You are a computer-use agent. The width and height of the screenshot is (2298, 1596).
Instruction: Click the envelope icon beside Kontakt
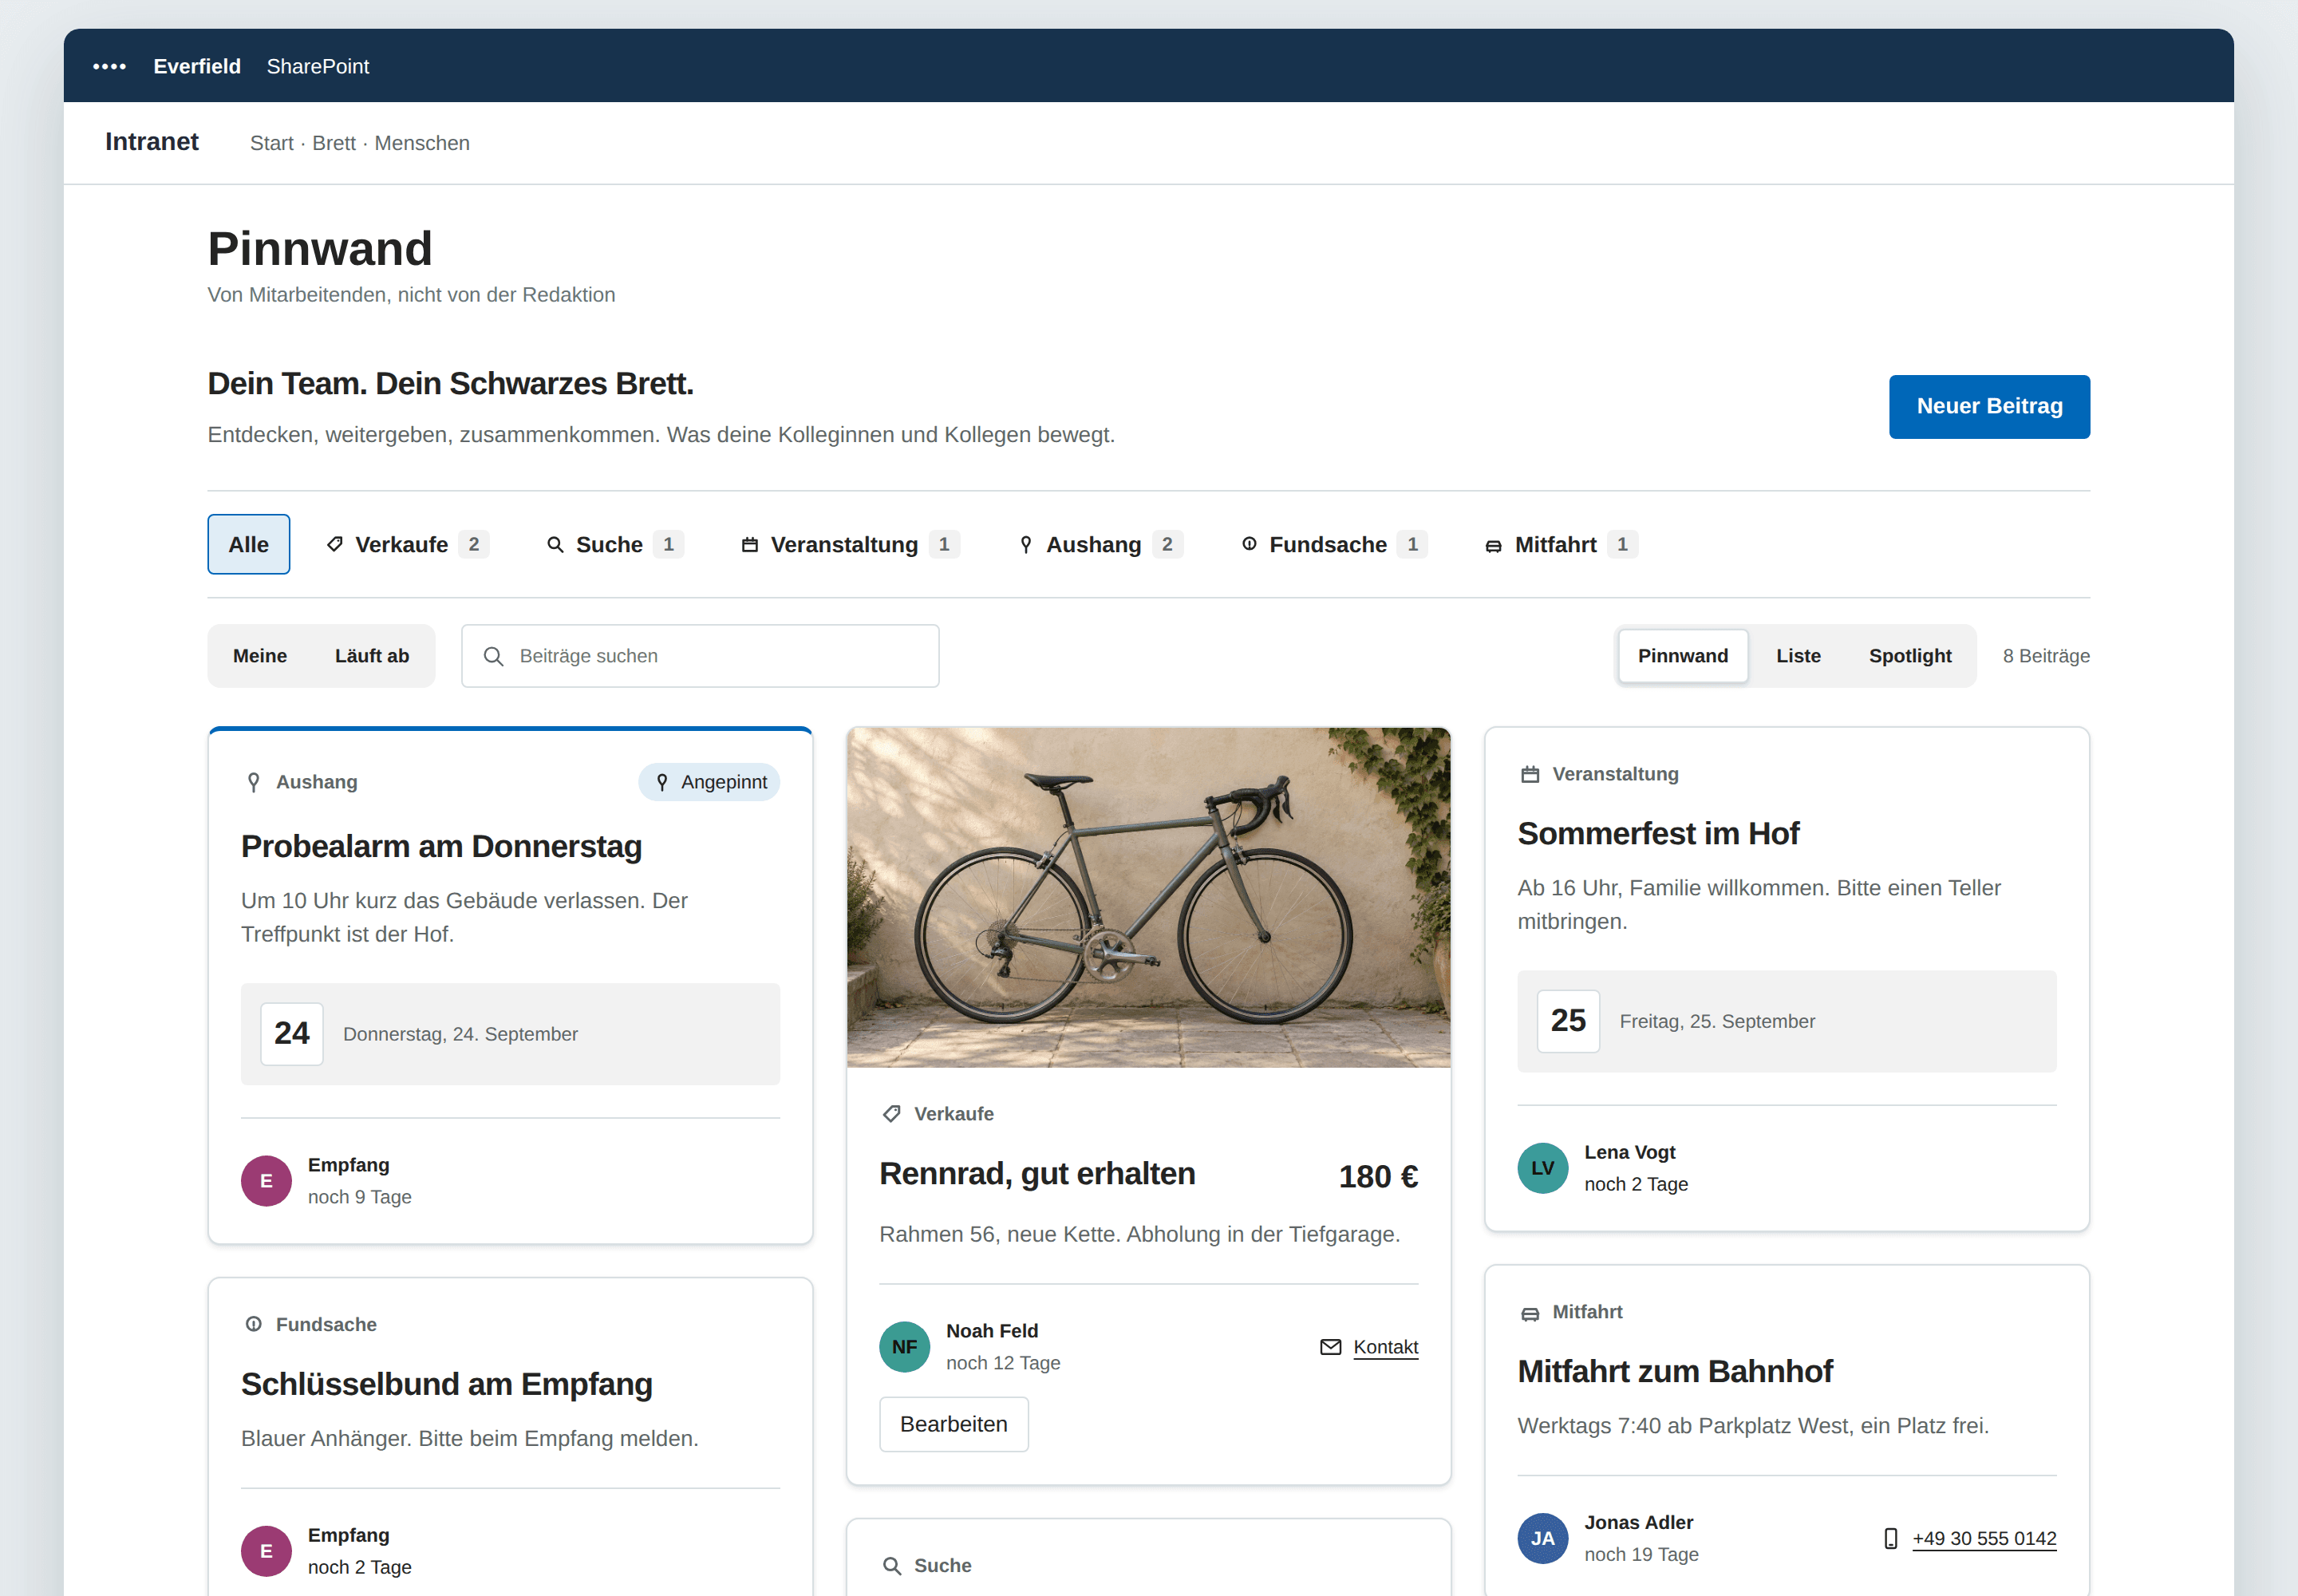point(1330,1347)
